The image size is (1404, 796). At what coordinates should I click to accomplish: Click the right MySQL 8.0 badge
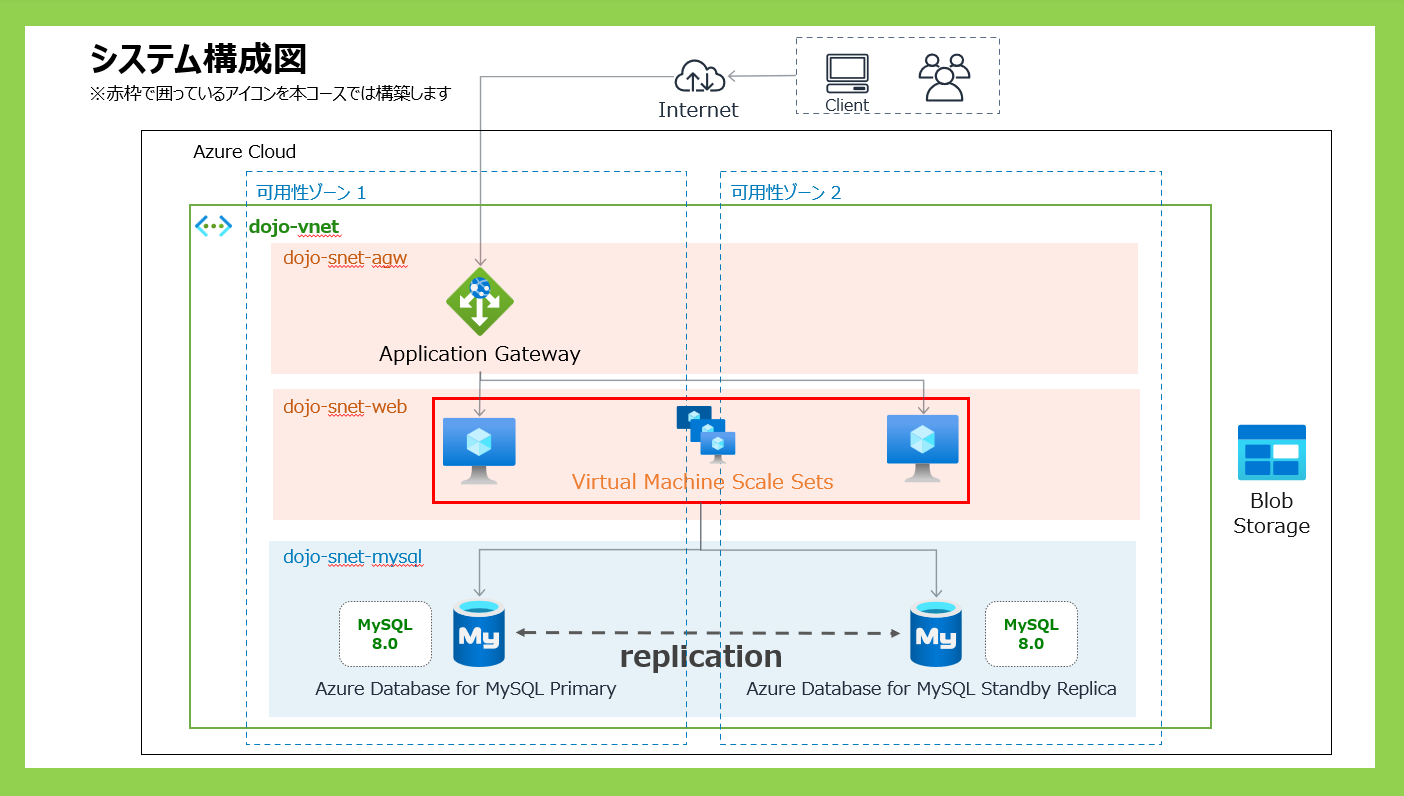click(x=1031, y=634)
